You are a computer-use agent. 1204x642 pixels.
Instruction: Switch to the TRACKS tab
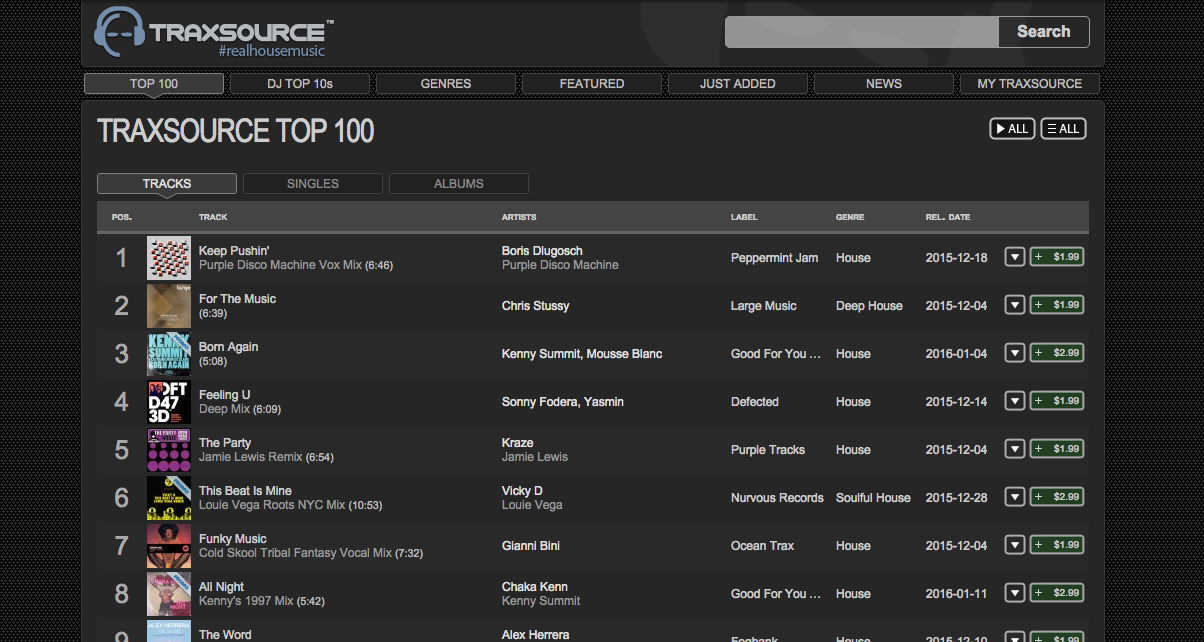tap(167, 184)
